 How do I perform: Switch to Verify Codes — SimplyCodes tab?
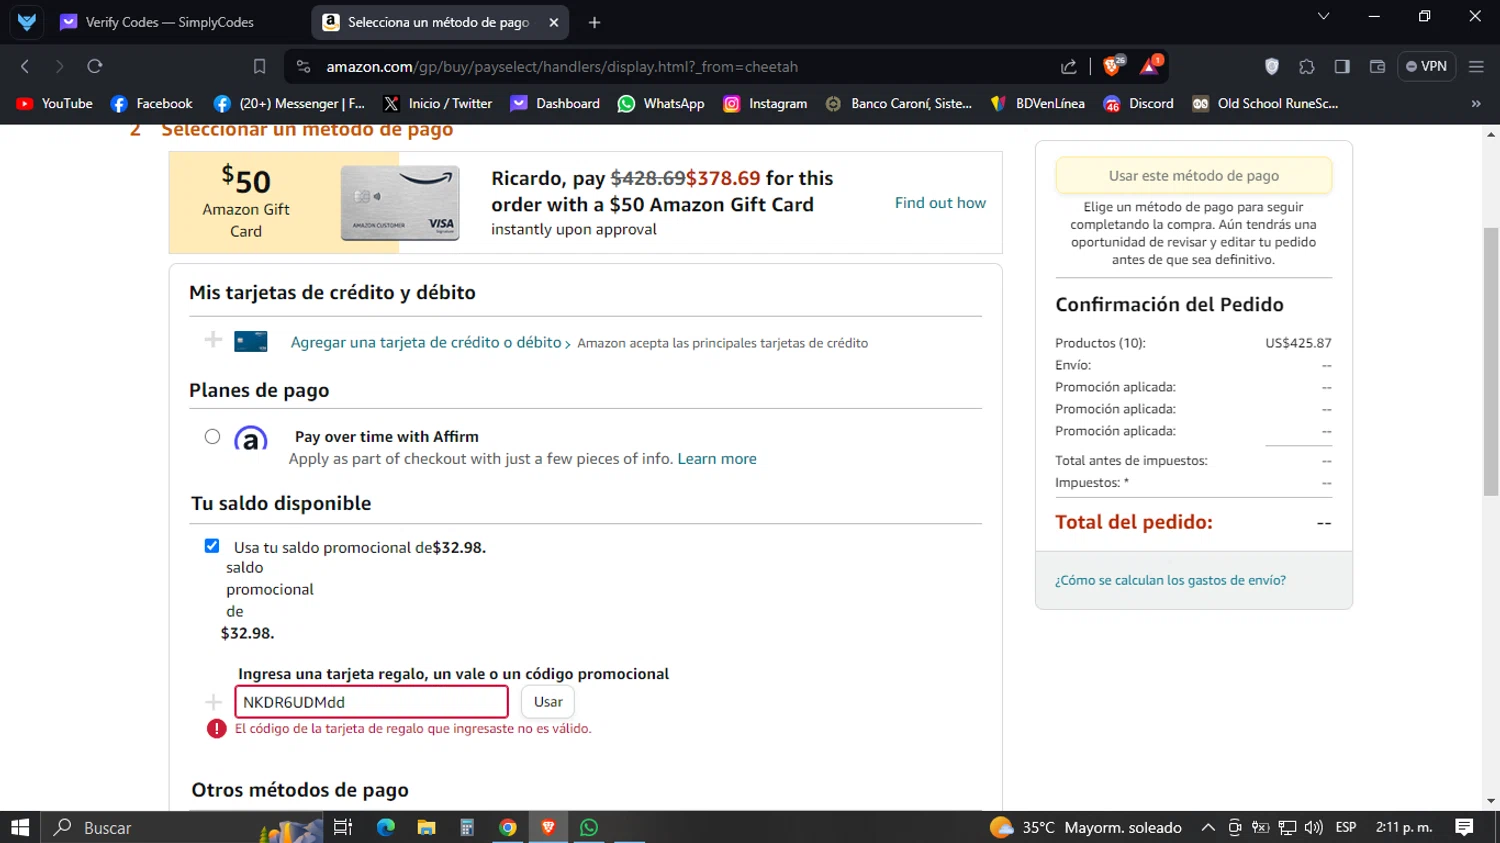coord(170,22)
